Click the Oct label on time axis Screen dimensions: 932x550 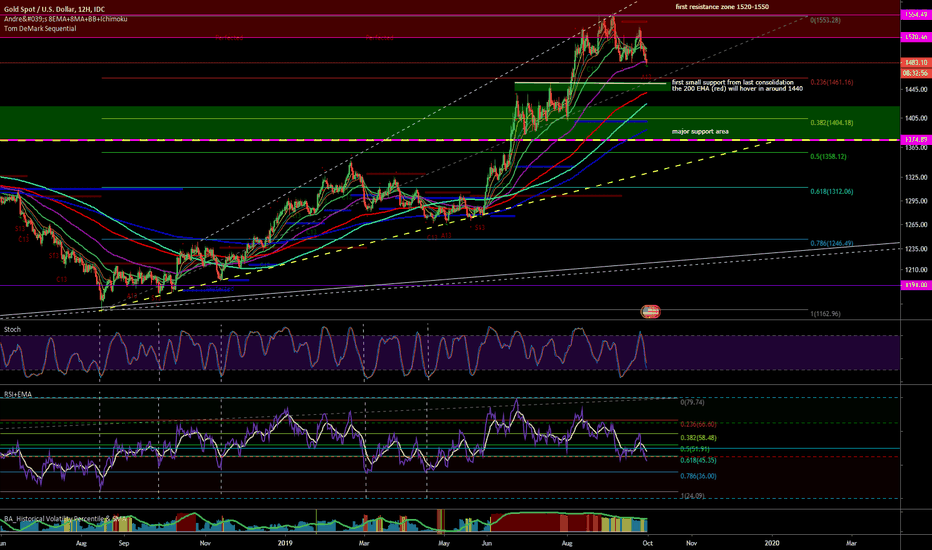[x=647, y=543]
